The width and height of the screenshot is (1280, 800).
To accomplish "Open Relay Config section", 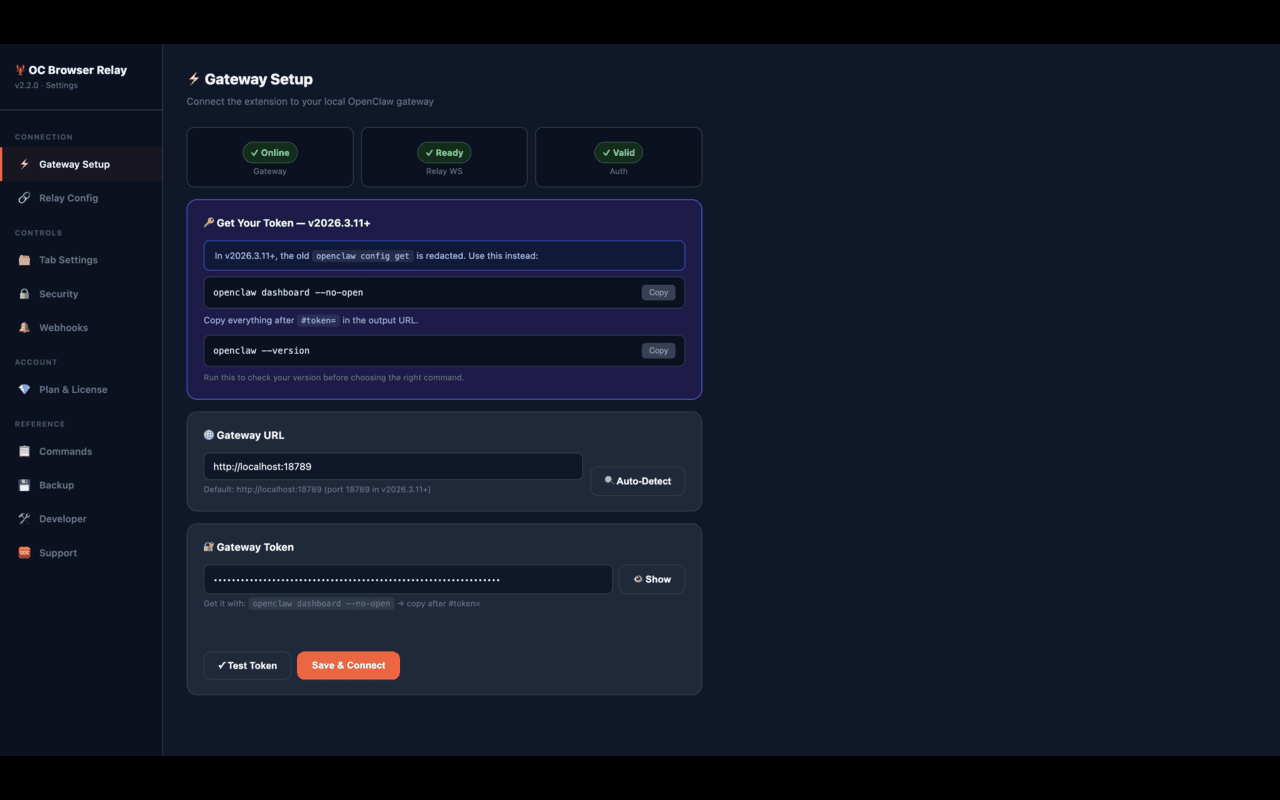I will pos(81,198).
